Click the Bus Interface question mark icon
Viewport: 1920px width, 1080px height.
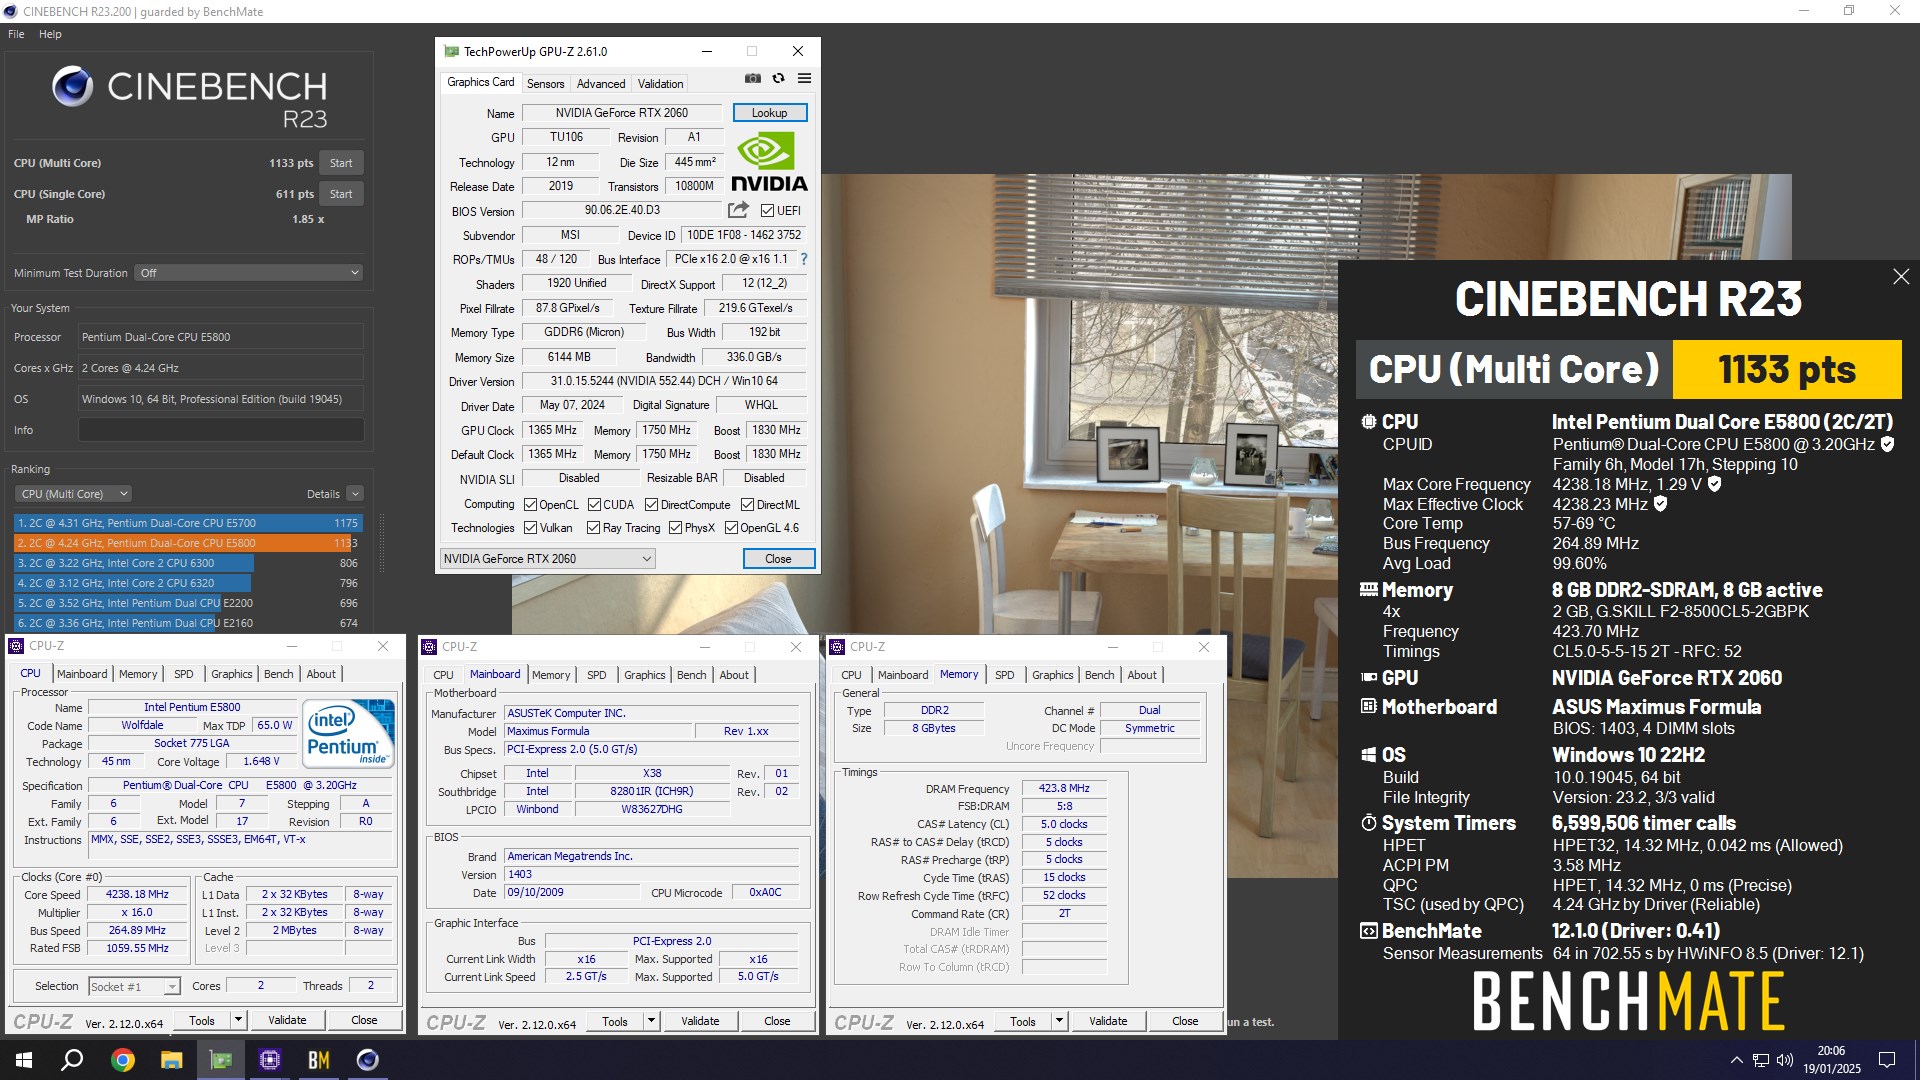point(804,259)
